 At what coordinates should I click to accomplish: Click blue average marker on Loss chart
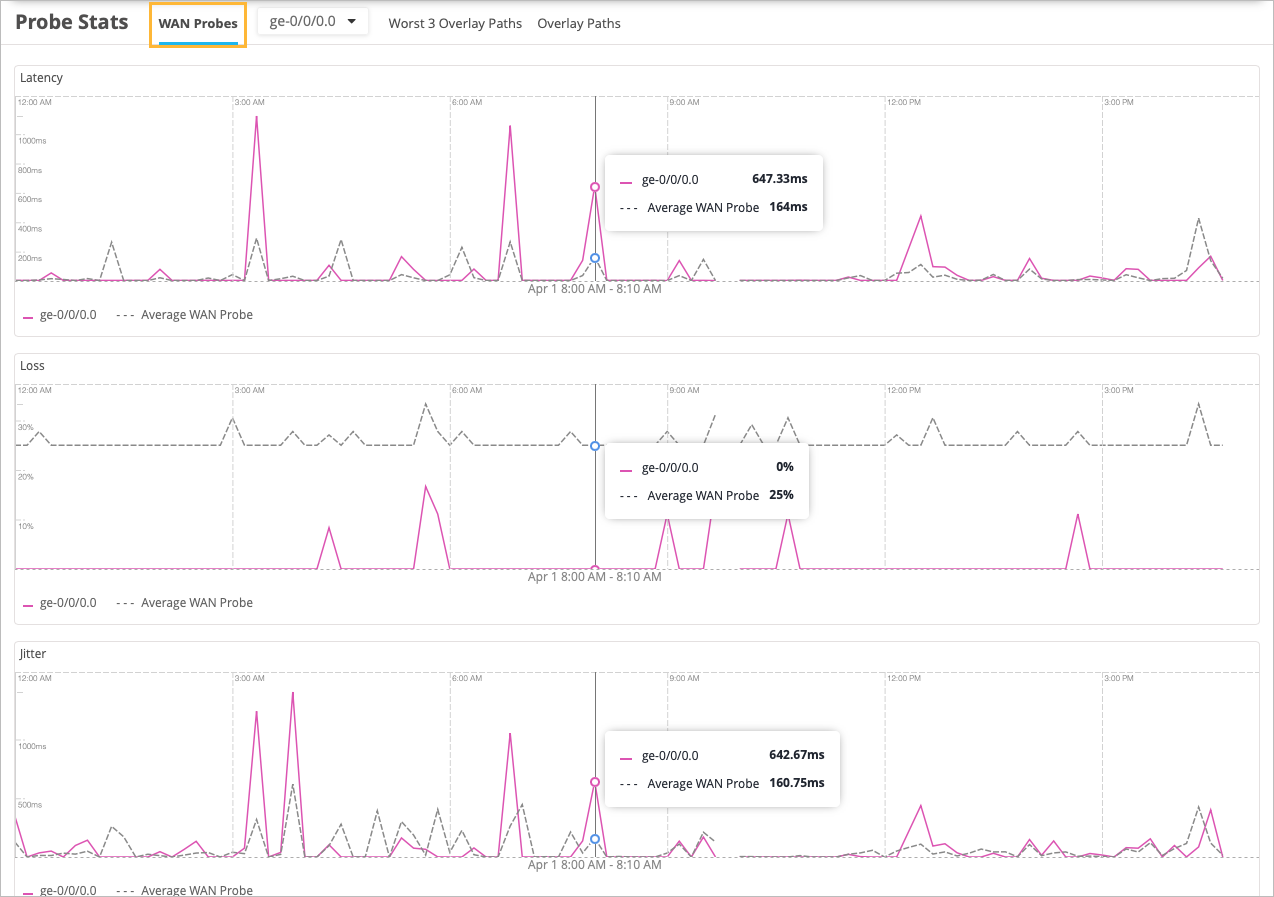(595, 446)
